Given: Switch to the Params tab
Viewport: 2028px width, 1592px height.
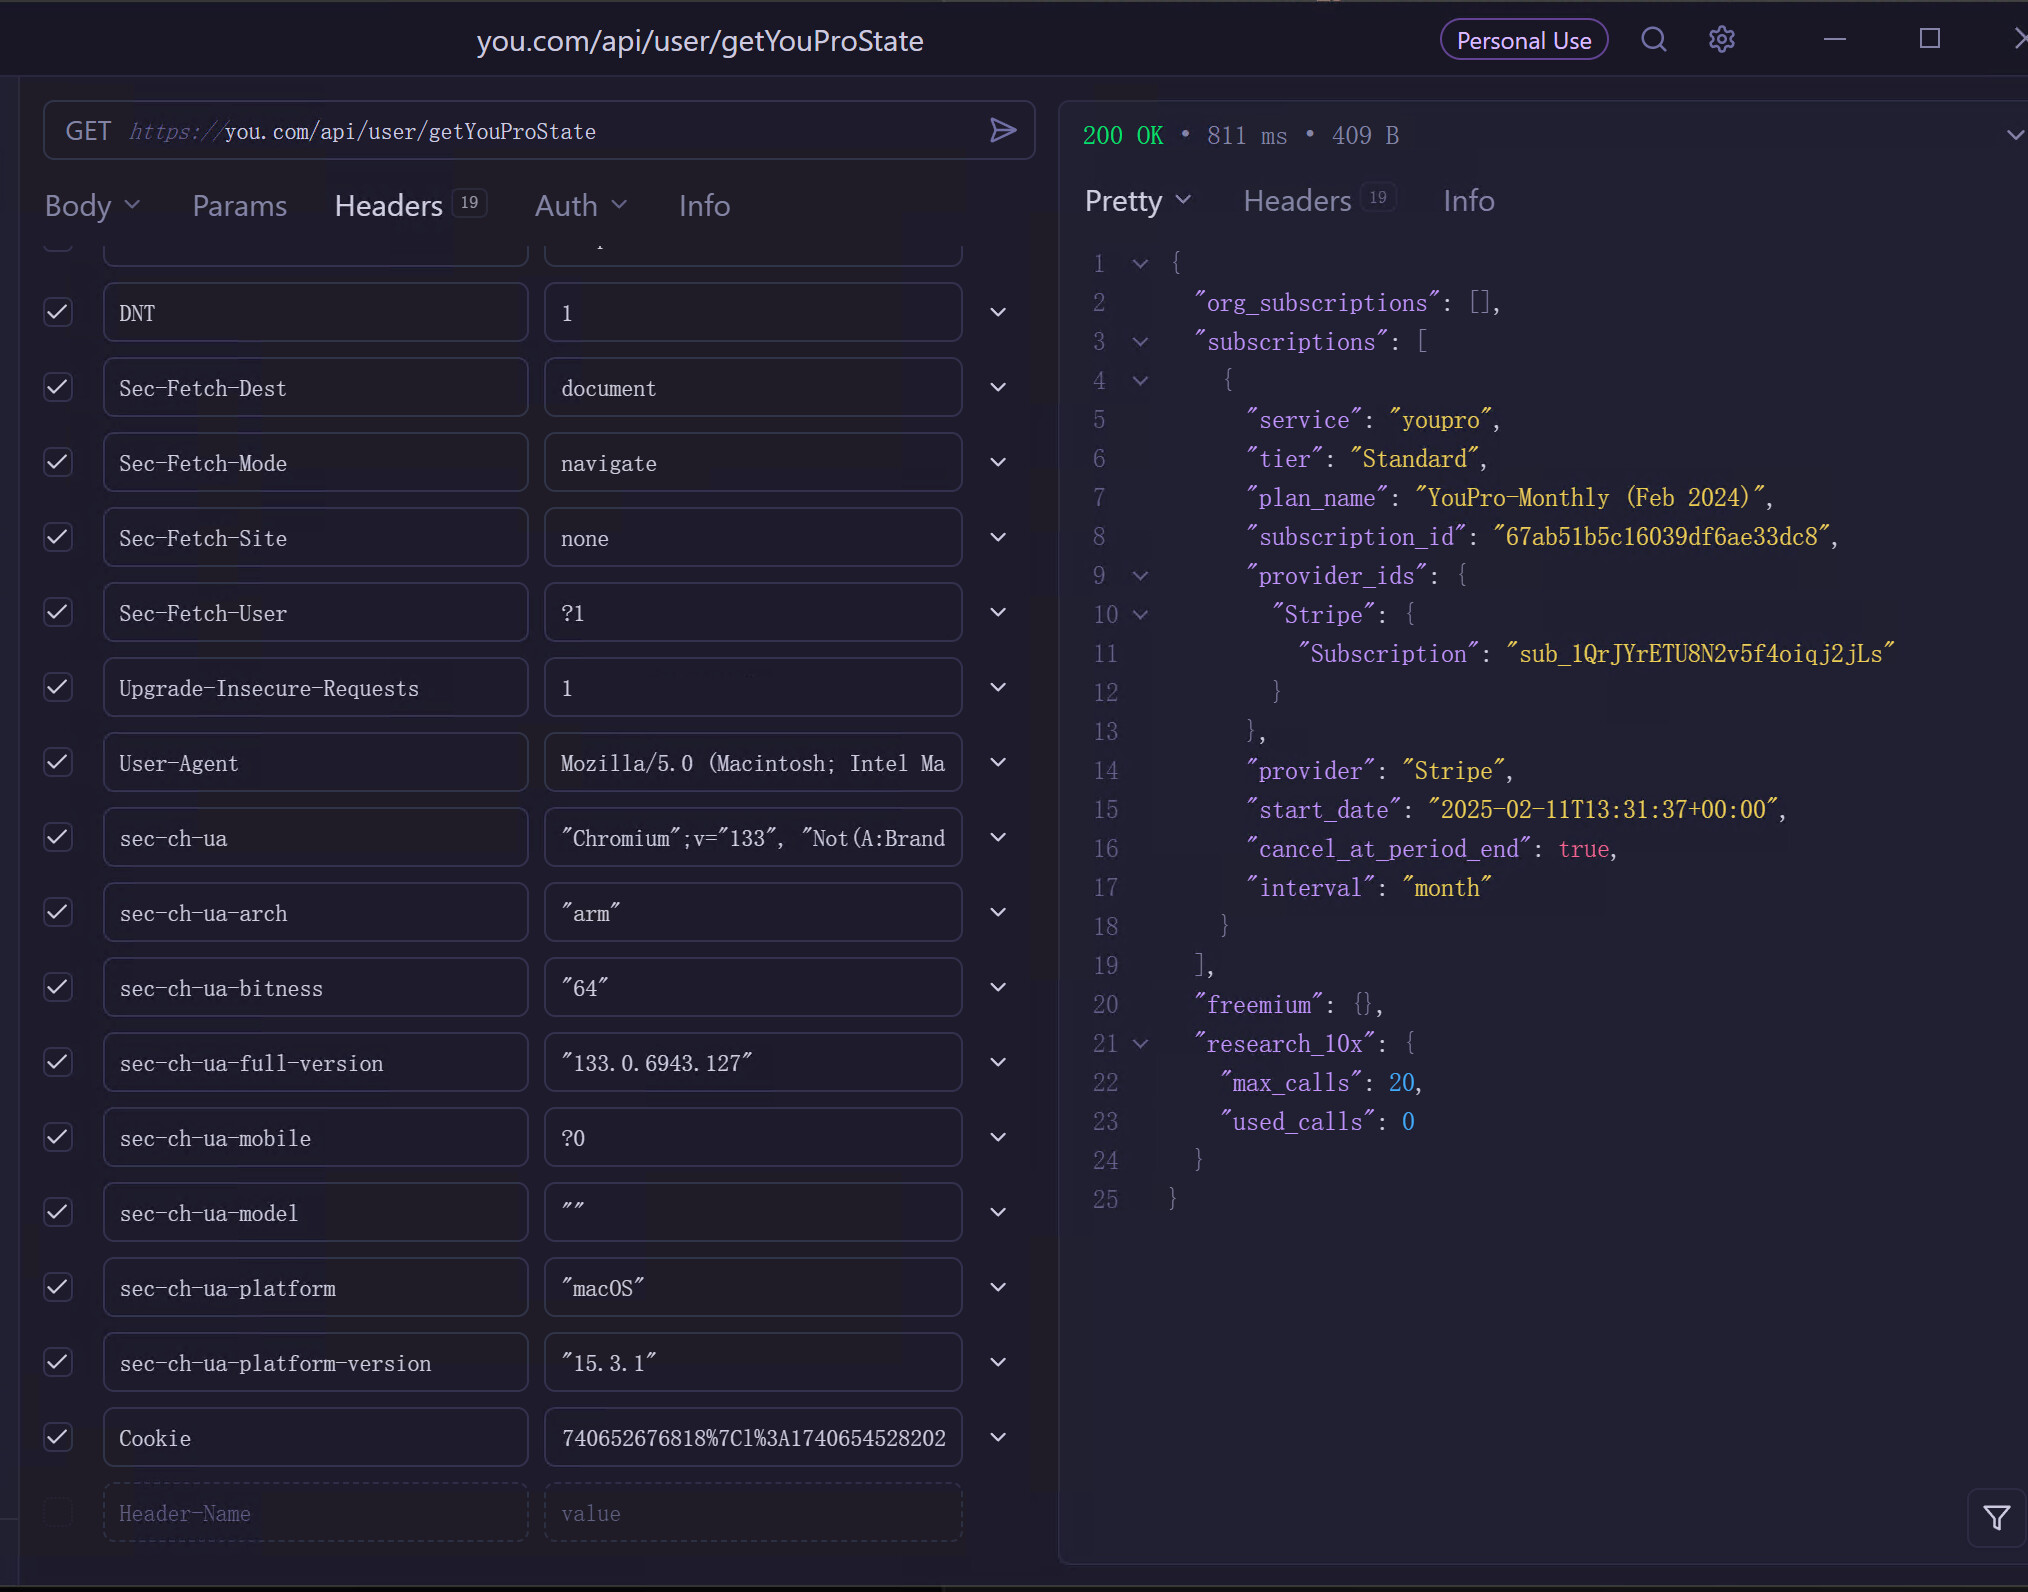Looking at the screenshot, I should point(239,206).
